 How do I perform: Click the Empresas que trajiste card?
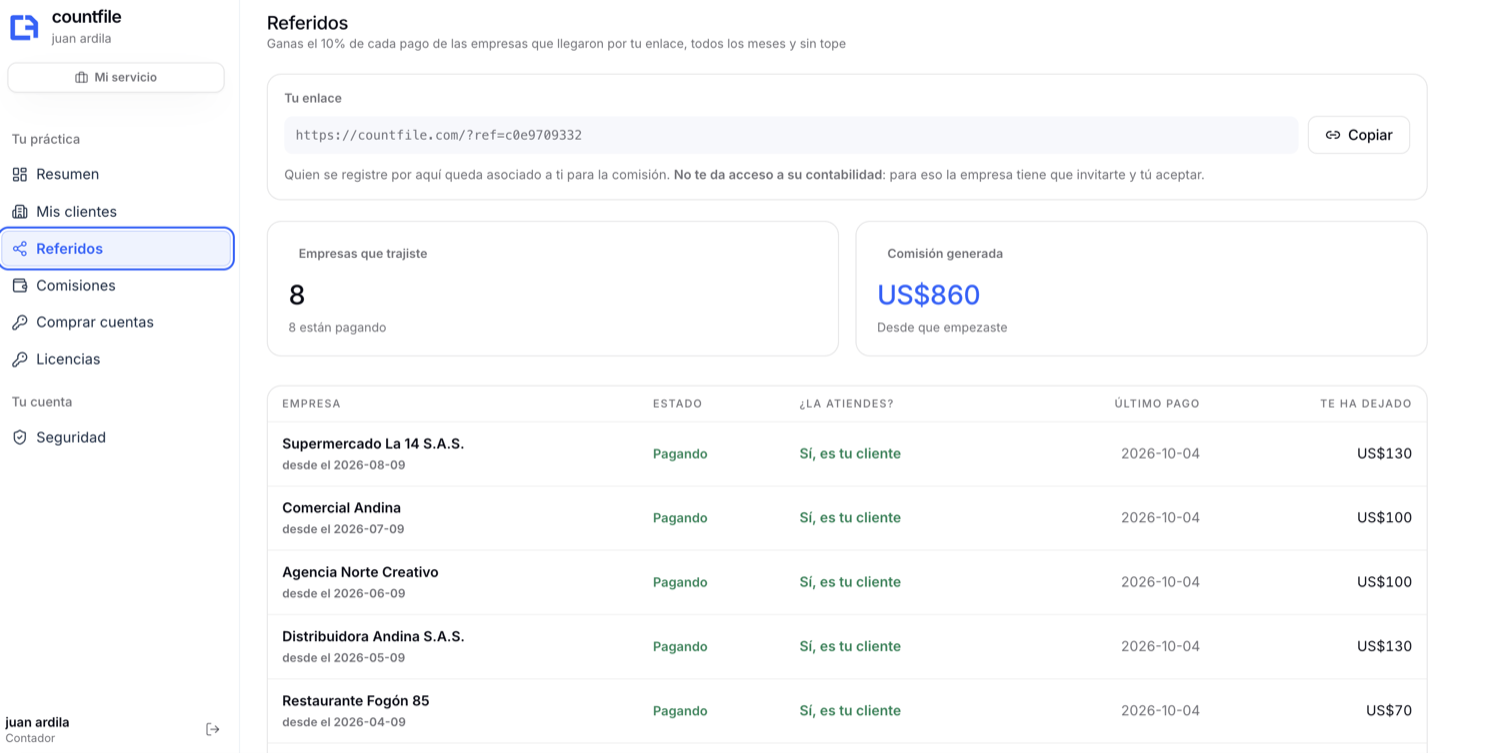pos(553,289)
